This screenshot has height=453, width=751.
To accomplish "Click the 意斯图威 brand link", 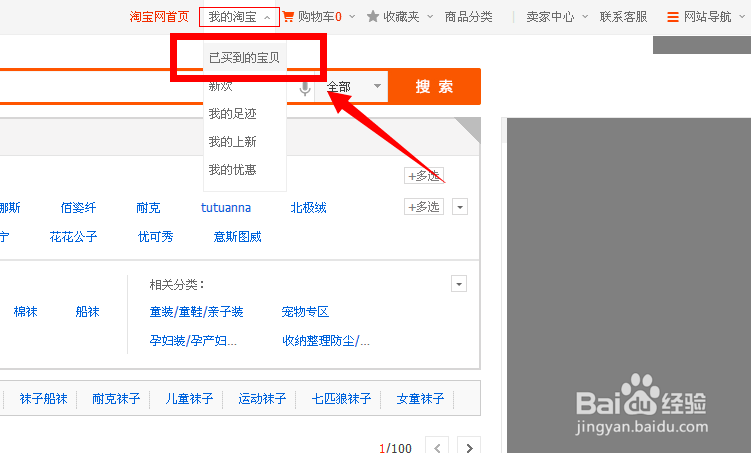I will click(238, 237).
